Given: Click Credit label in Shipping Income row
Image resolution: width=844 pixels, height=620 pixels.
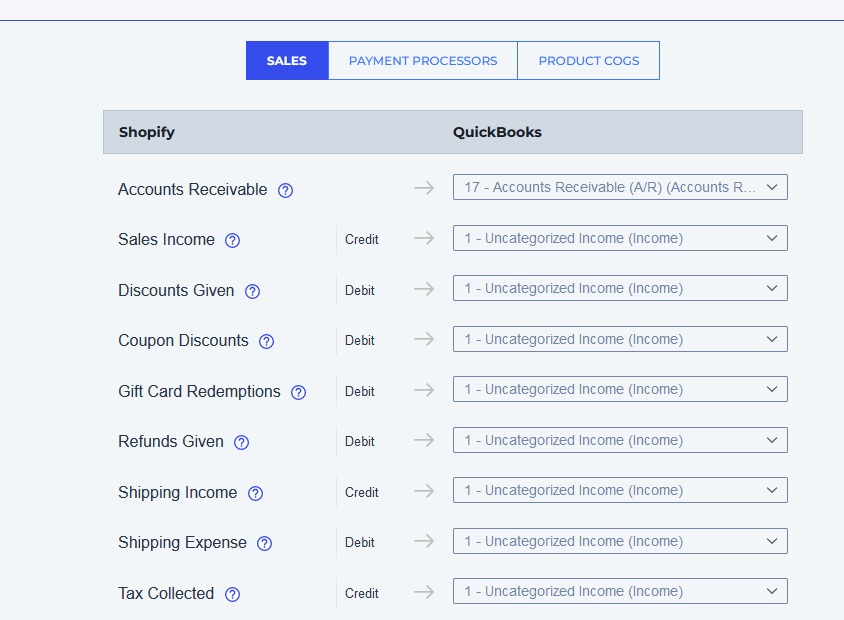Looking at the screenshot, I should pyautogui.click(x=362, y=492).
